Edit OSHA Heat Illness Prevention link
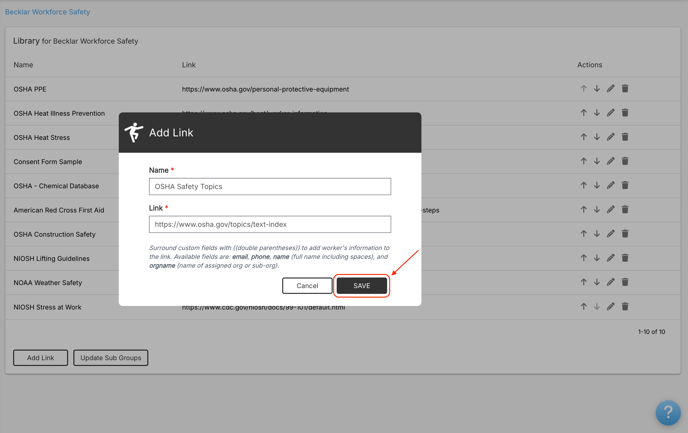 (611, 113)
